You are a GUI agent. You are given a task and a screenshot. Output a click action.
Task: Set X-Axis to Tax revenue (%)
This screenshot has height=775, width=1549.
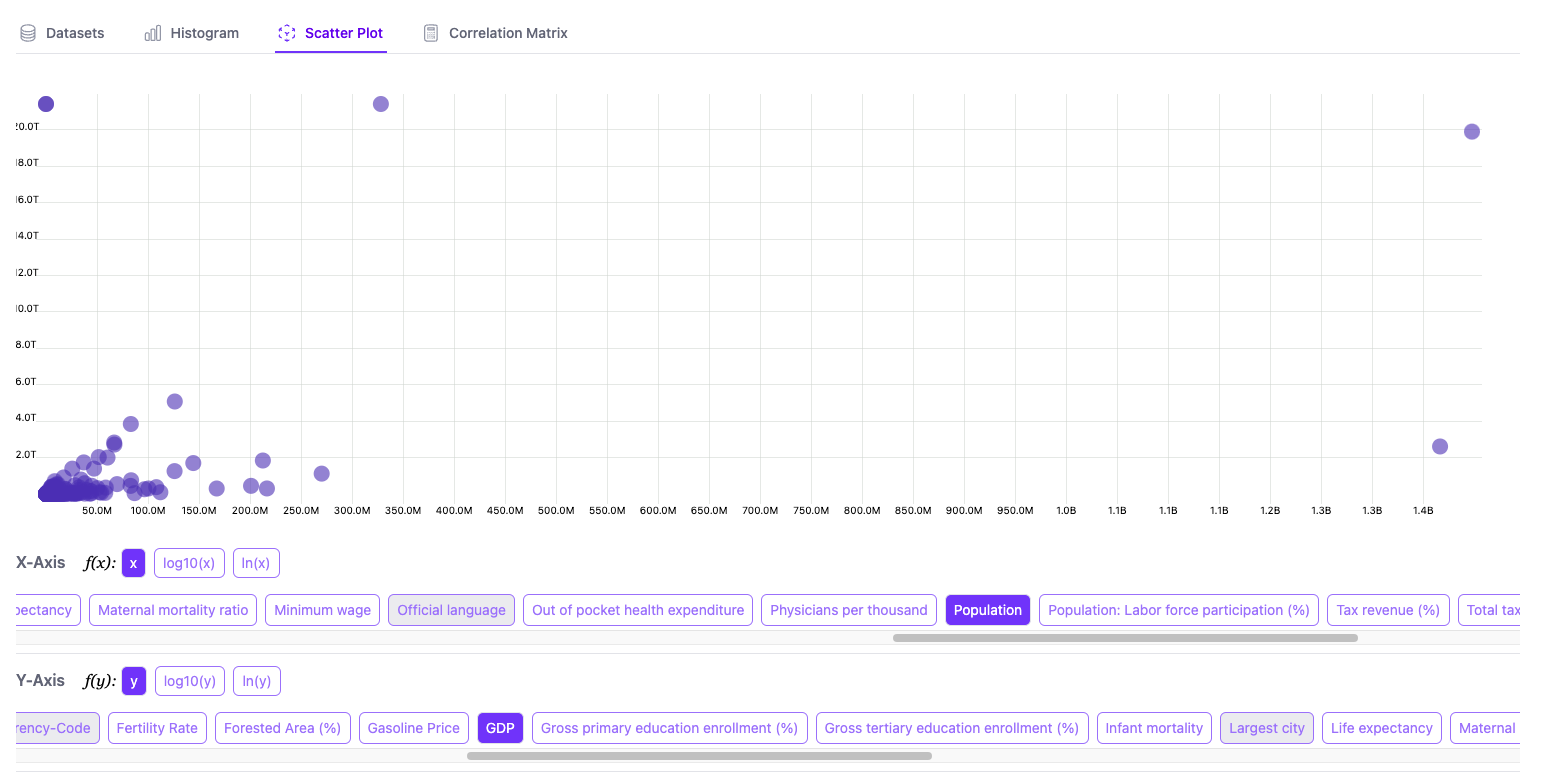[x=1388, y=610]
